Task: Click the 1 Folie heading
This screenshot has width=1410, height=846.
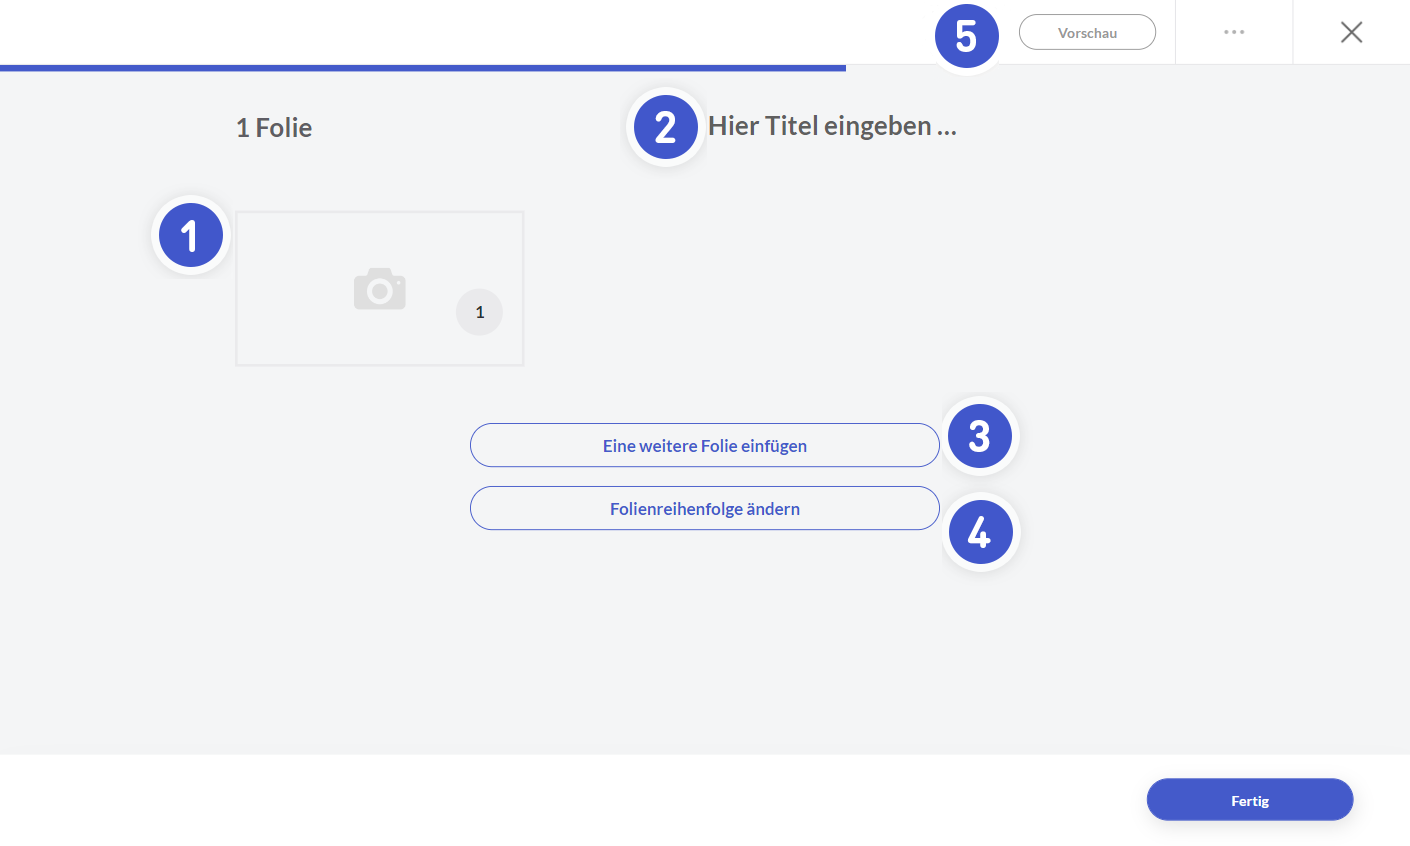Action: coord(274,128)
